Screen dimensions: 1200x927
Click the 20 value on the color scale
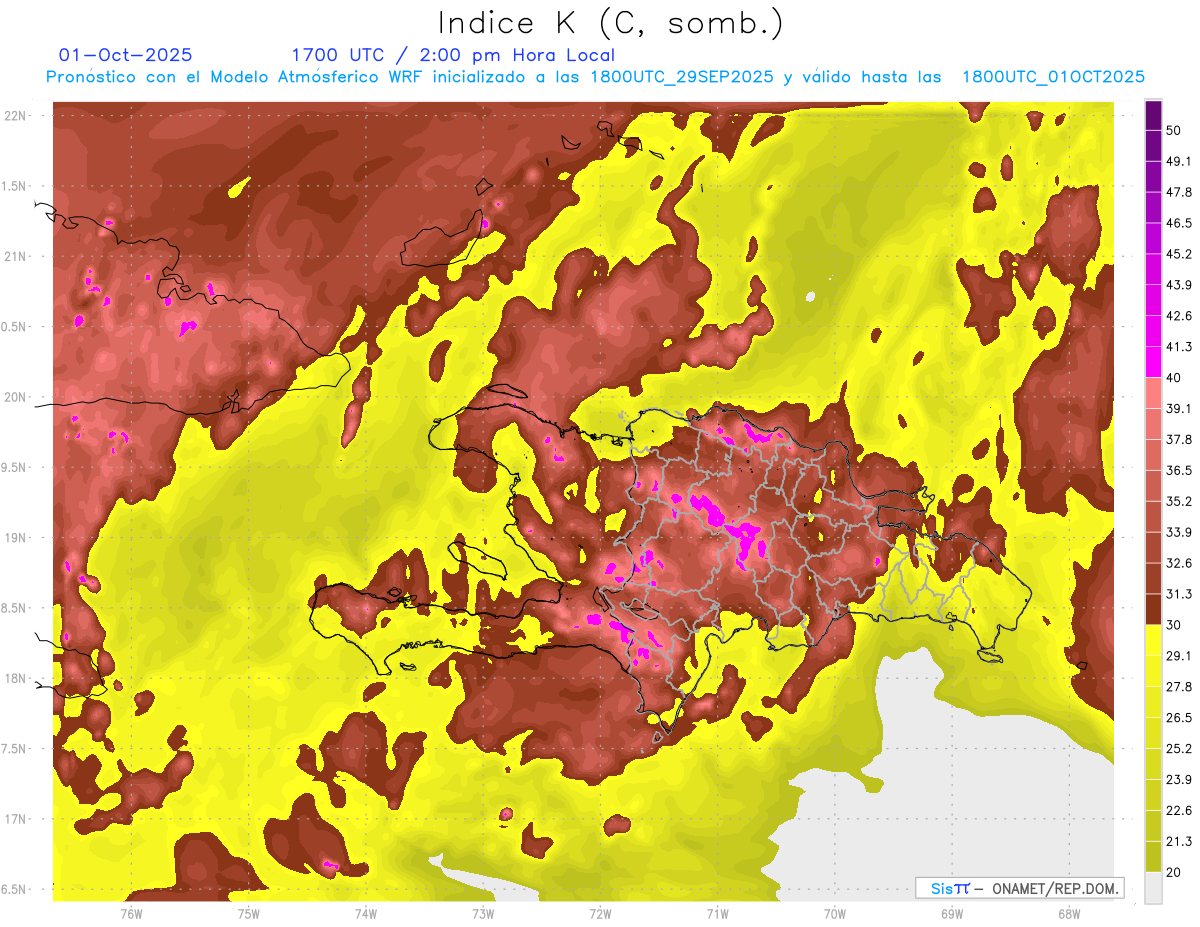coord(1175,871)
